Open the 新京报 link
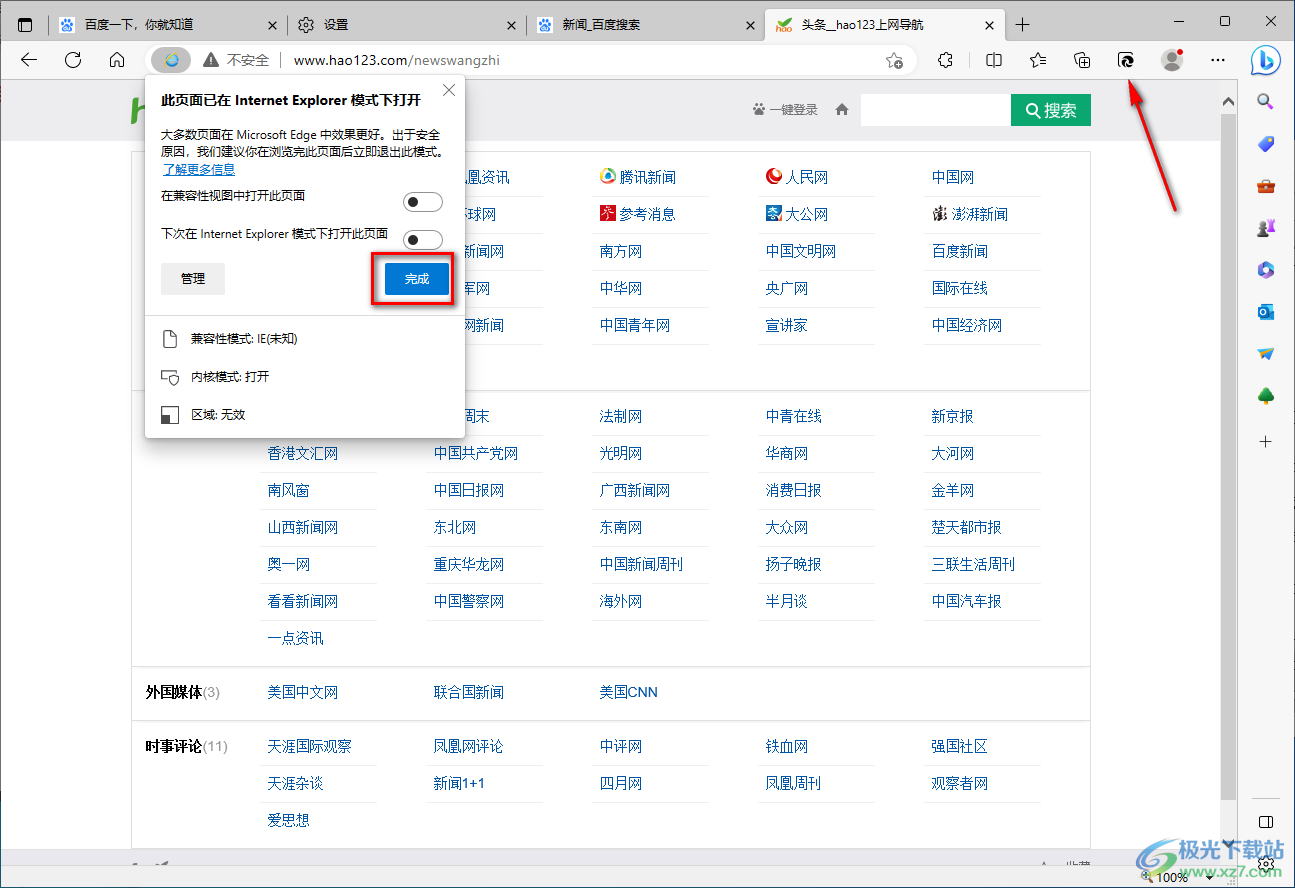The height and width of the screenshot is (888, 1295). [952, 416]
